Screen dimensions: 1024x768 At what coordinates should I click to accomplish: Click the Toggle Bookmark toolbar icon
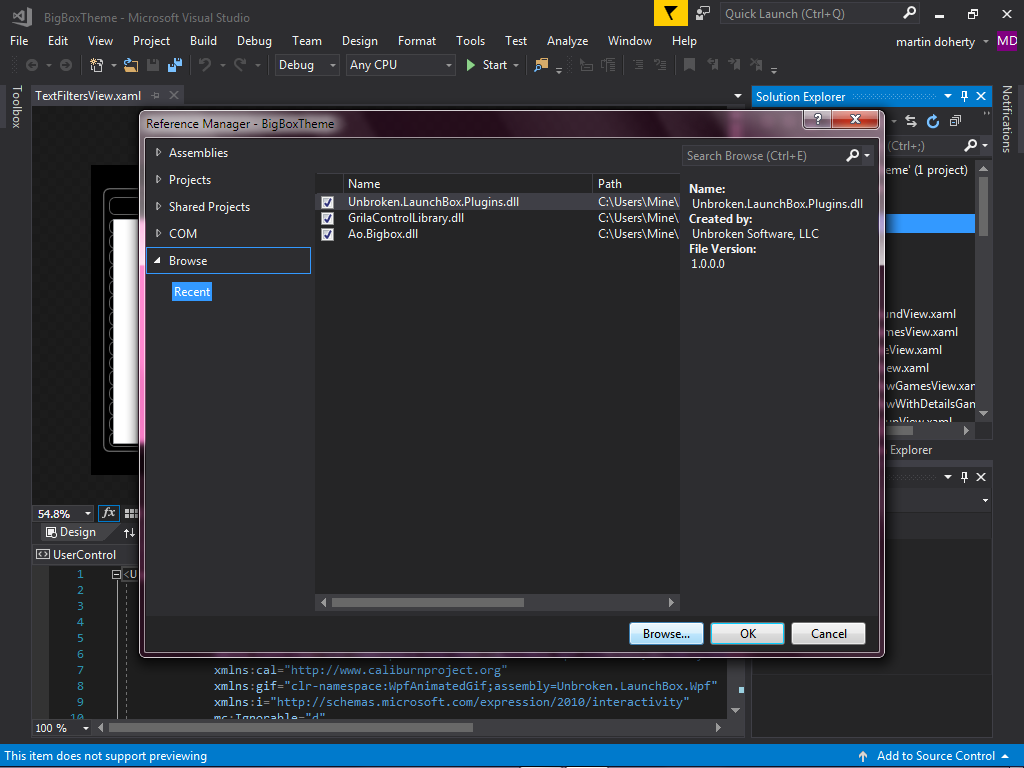pos(689,65)
